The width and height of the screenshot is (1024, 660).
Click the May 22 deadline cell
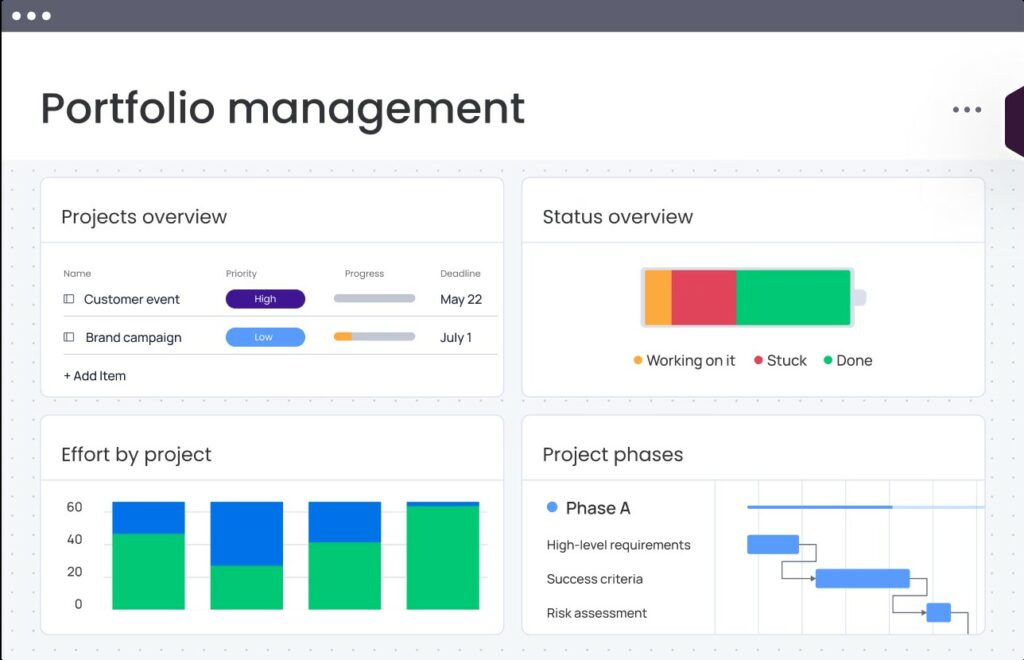pyautogui.click(x=460, y=299)
